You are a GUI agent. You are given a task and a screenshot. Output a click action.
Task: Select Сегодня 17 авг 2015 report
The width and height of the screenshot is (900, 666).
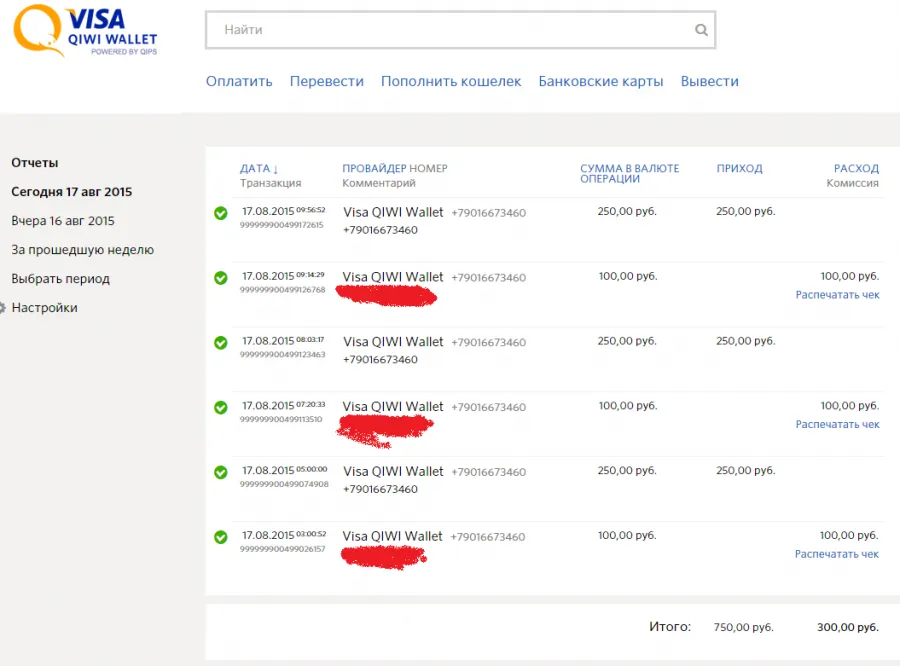[72, 192]
